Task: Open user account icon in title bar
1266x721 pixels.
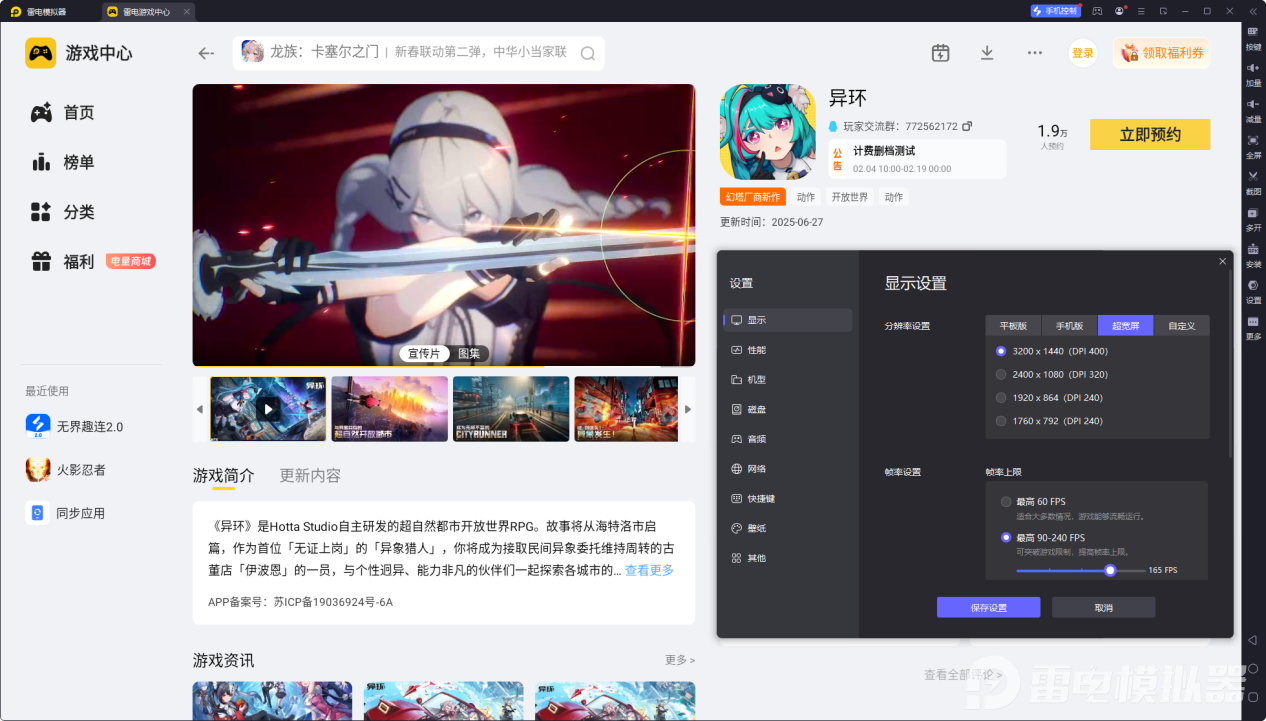Action: [1119, 10]
